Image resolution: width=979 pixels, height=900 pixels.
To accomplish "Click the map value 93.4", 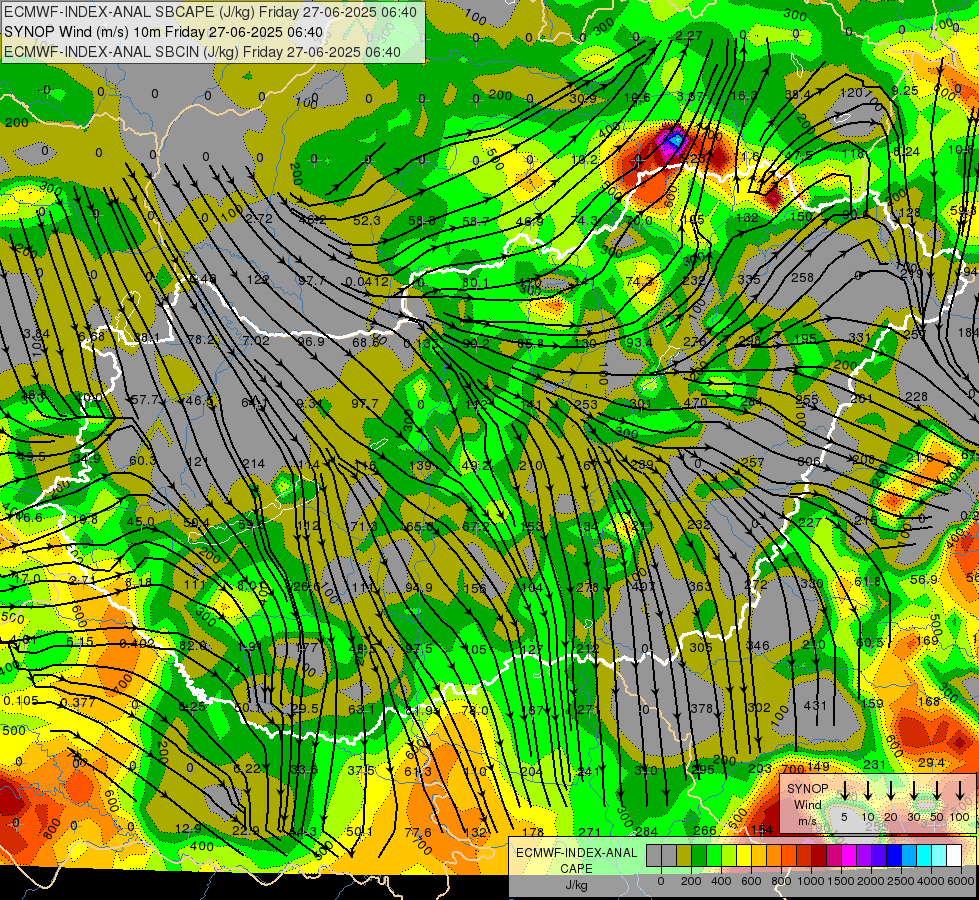I will (x=639, y=342).
